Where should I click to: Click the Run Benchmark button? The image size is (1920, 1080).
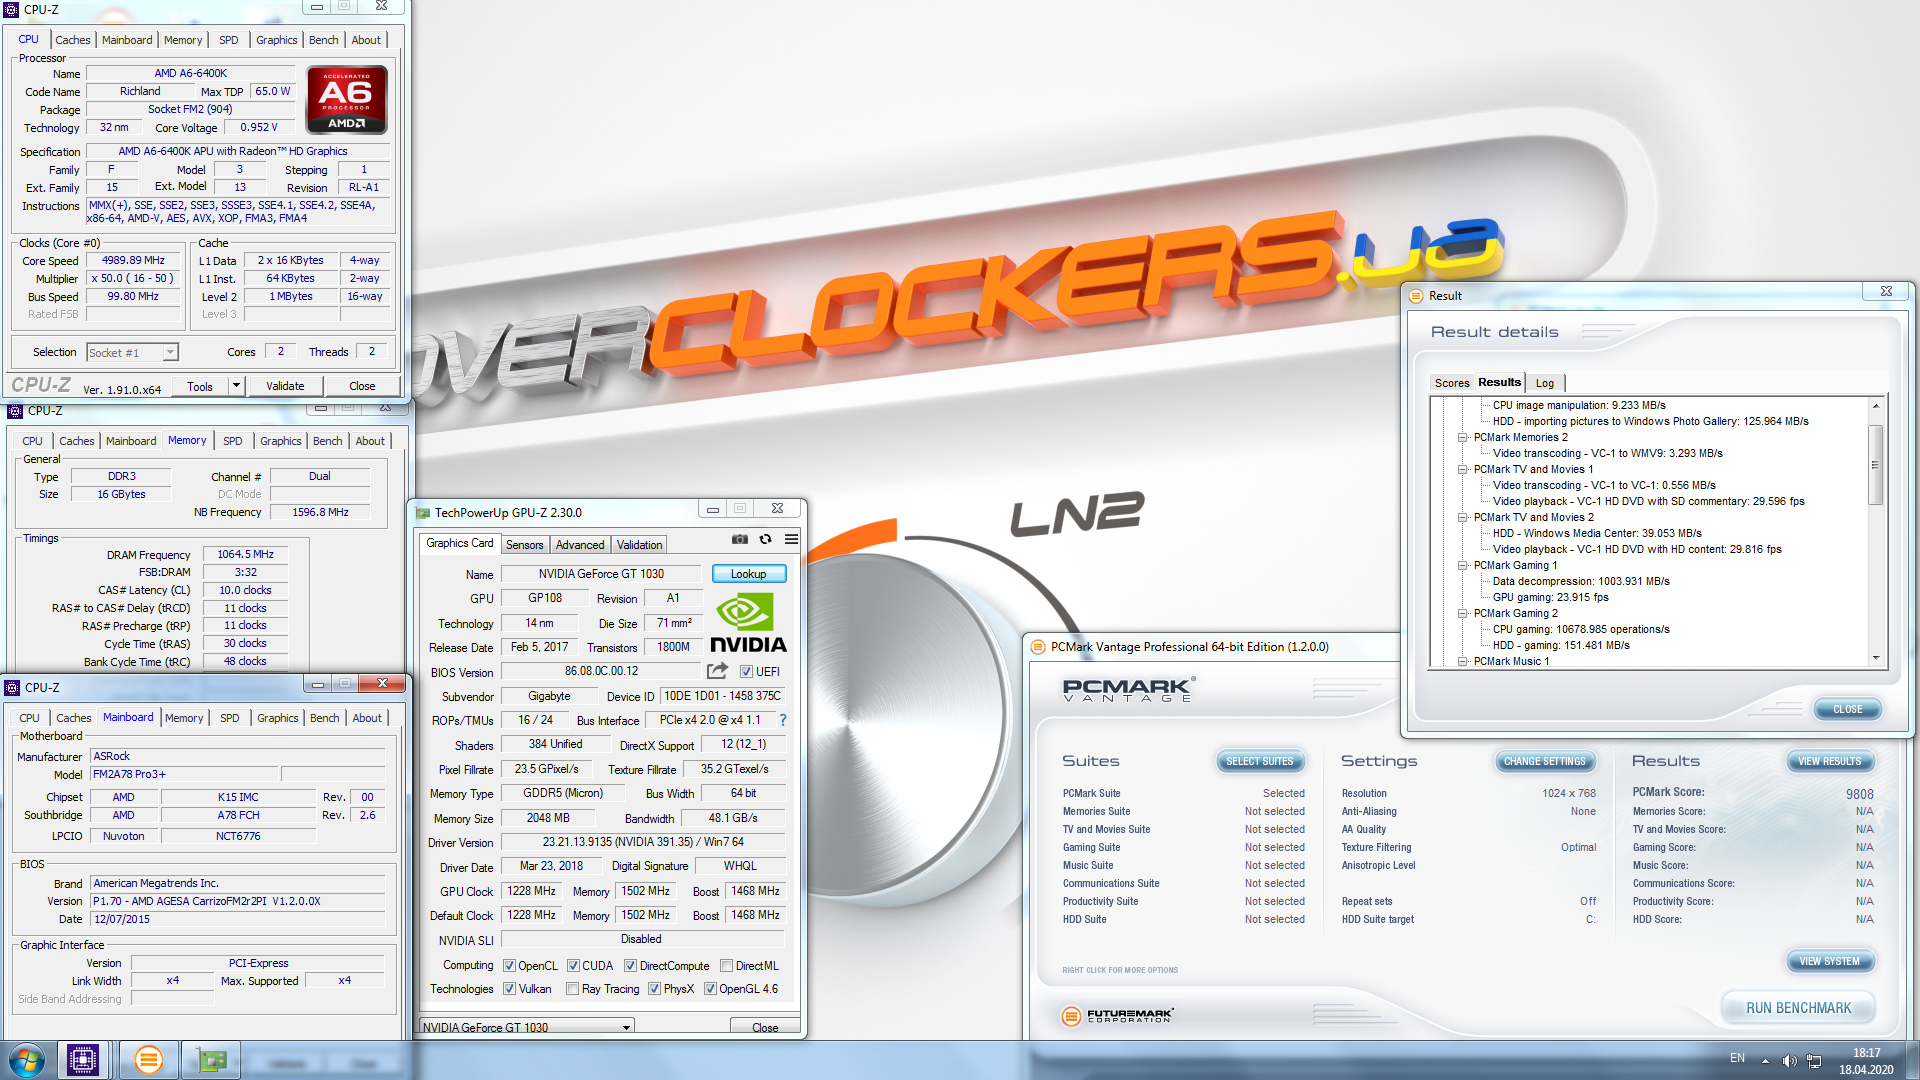coord(1798,1008)
